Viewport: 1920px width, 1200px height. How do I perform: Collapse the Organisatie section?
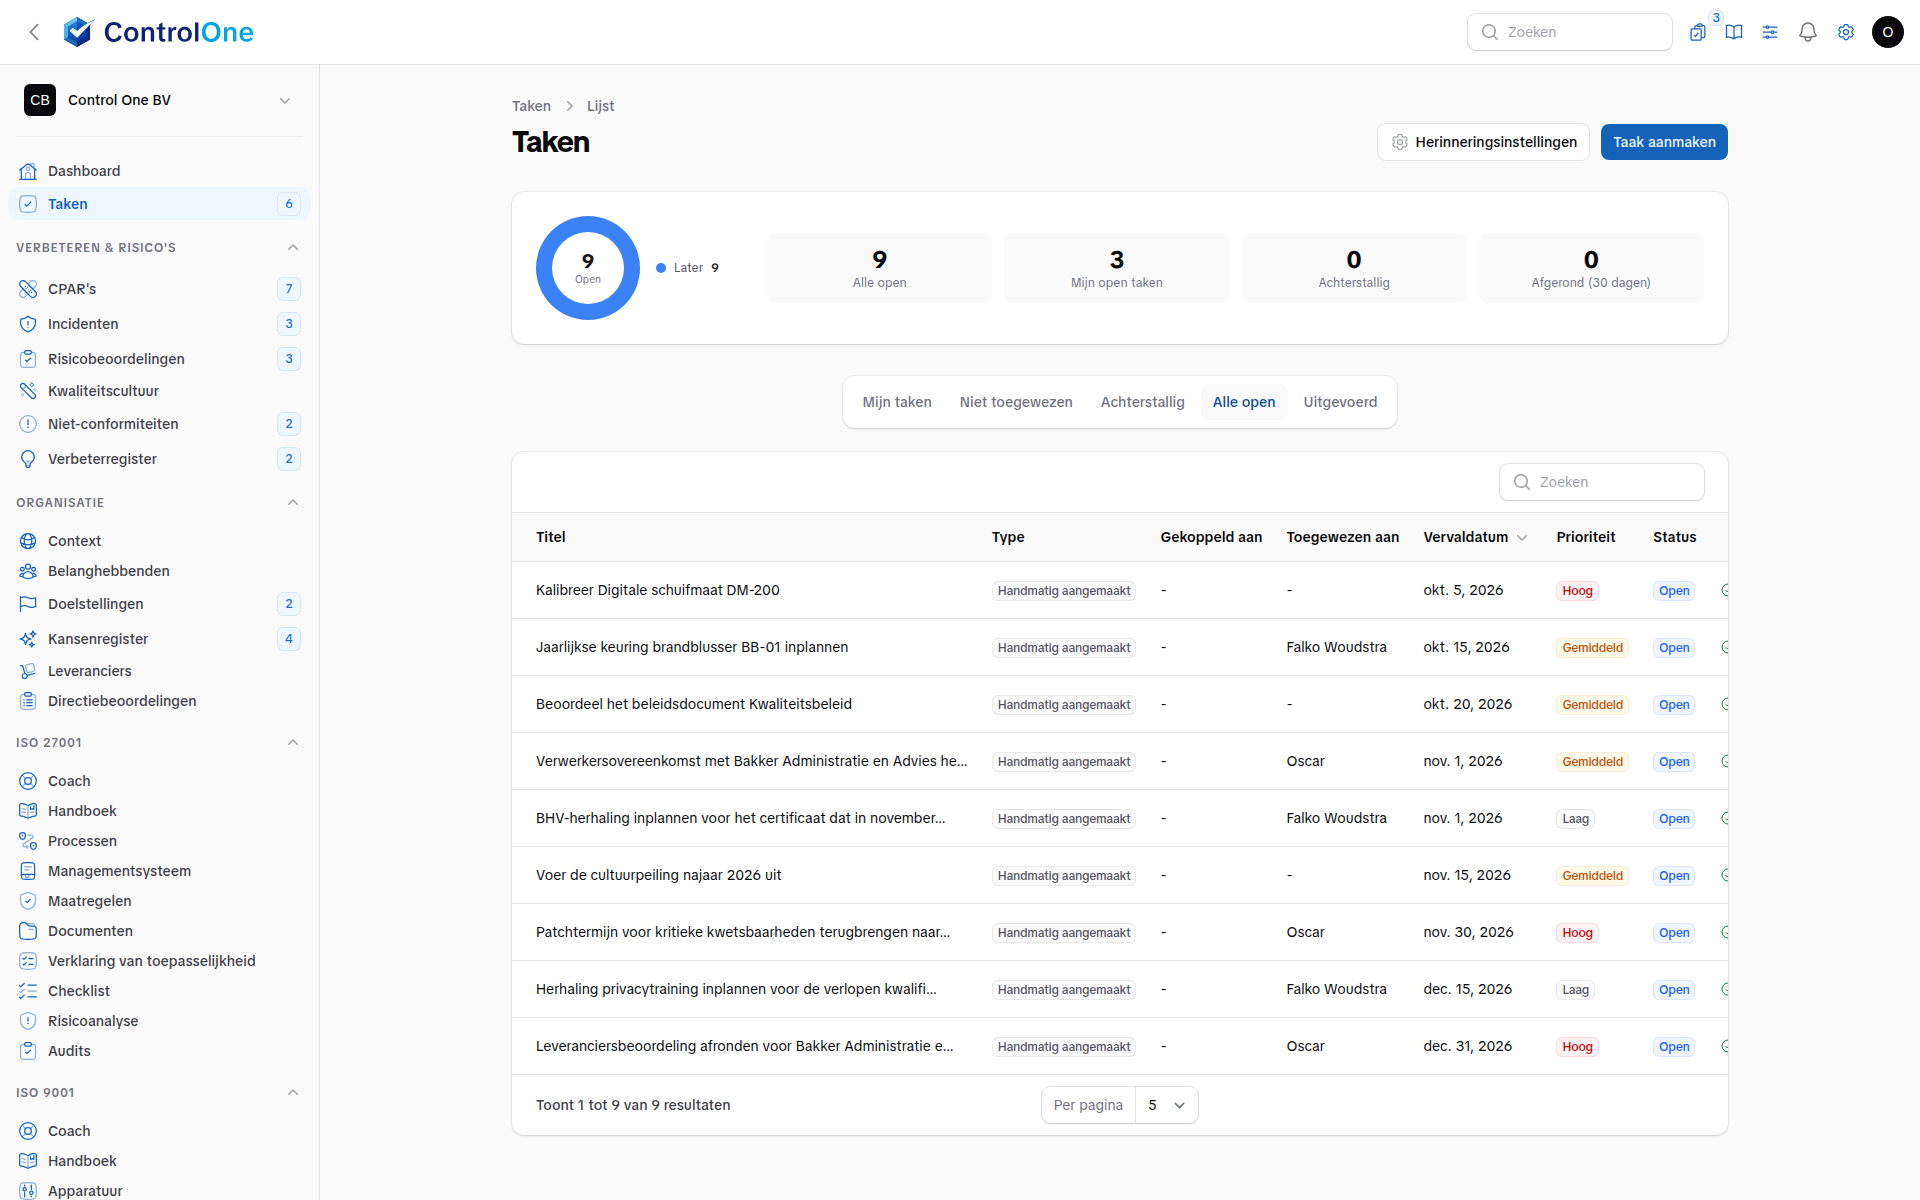[x=293, y=503]
